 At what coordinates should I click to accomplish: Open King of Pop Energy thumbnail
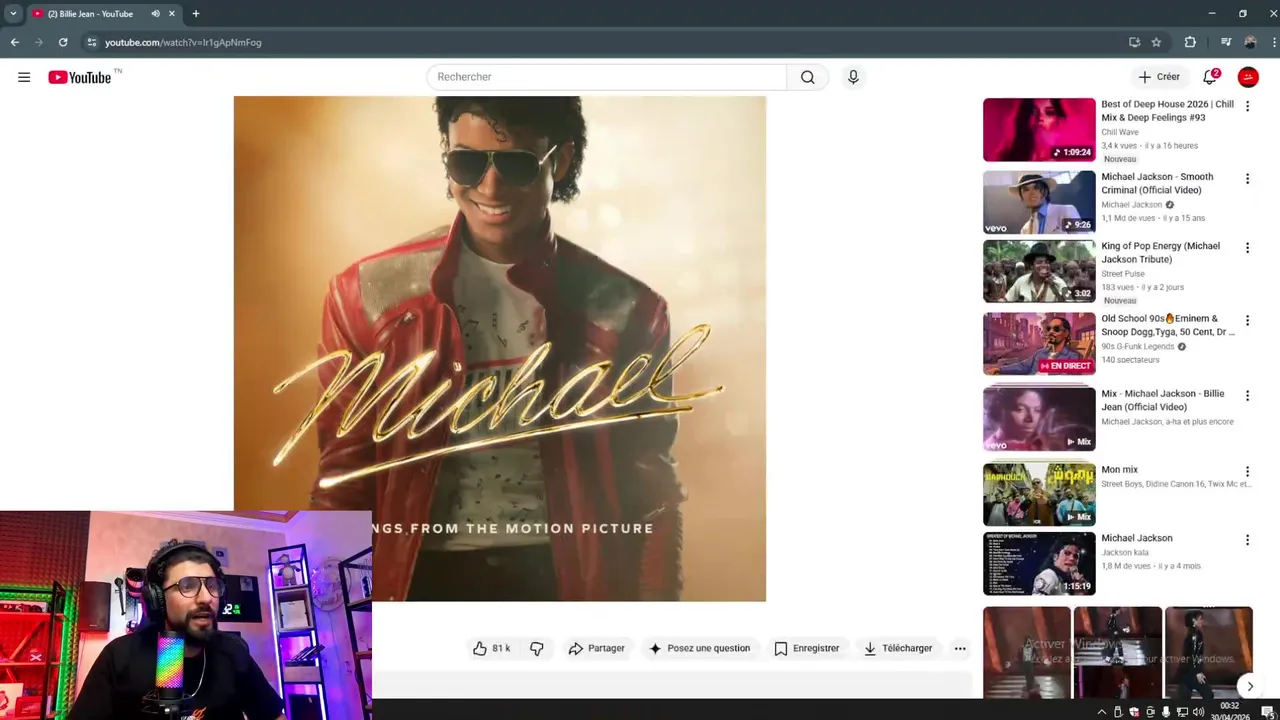pyautogui.click(x=1039, y=271)
